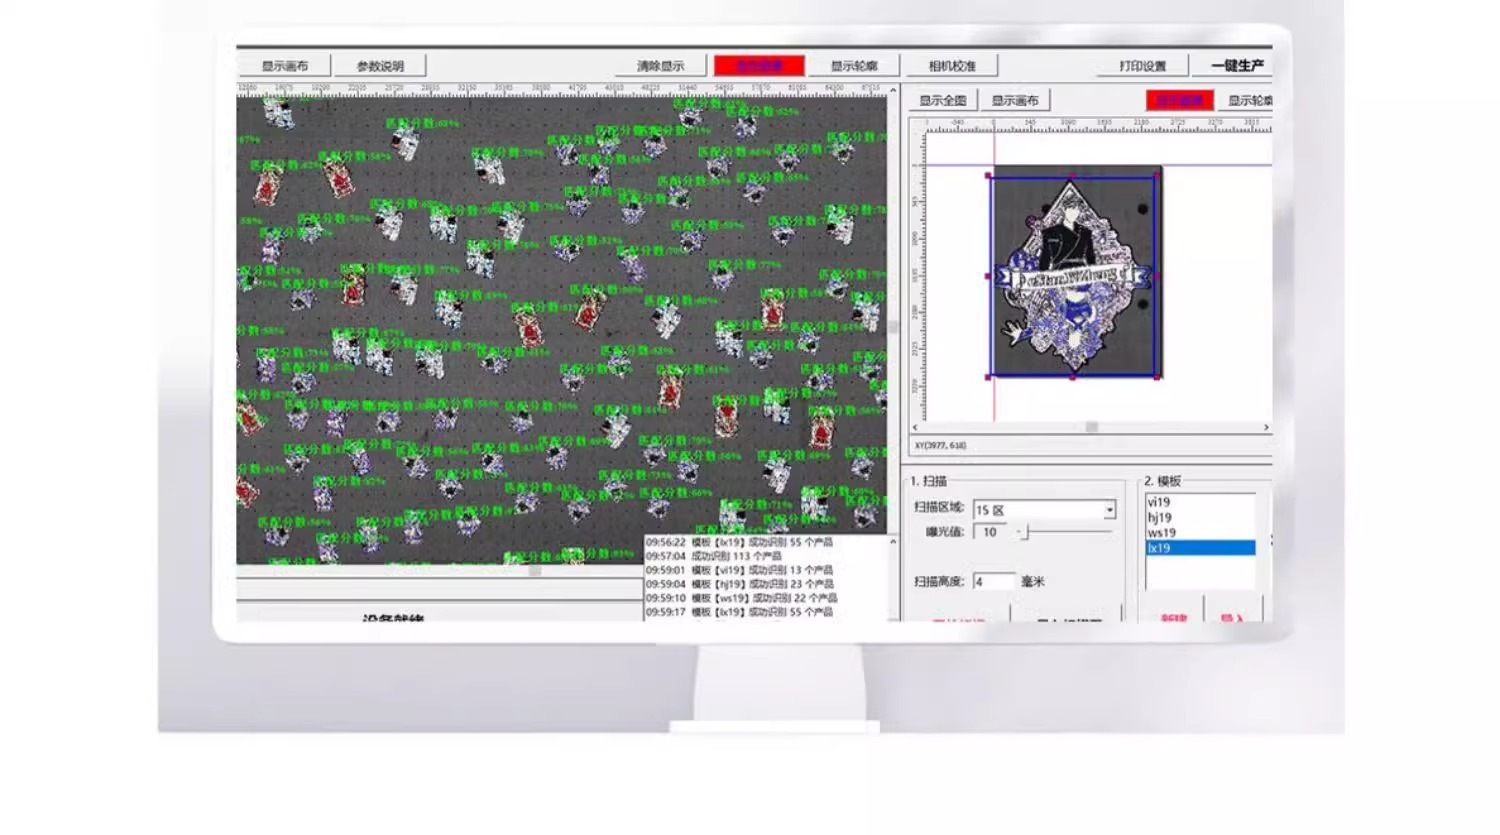Clear the scan overlay with 清除显示

coord(660,66)
